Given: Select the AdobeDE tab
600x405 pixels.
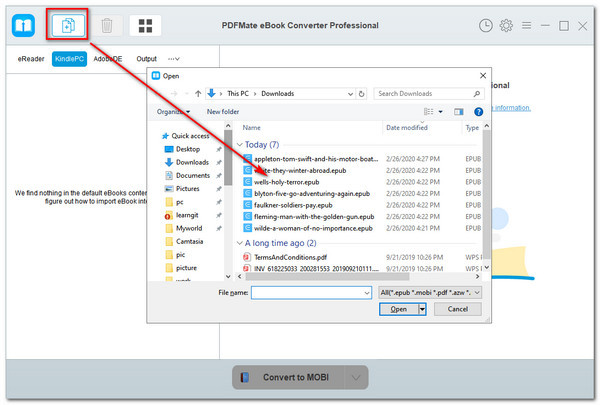Looking at the screenshot, I should click(x=108, y=59).
